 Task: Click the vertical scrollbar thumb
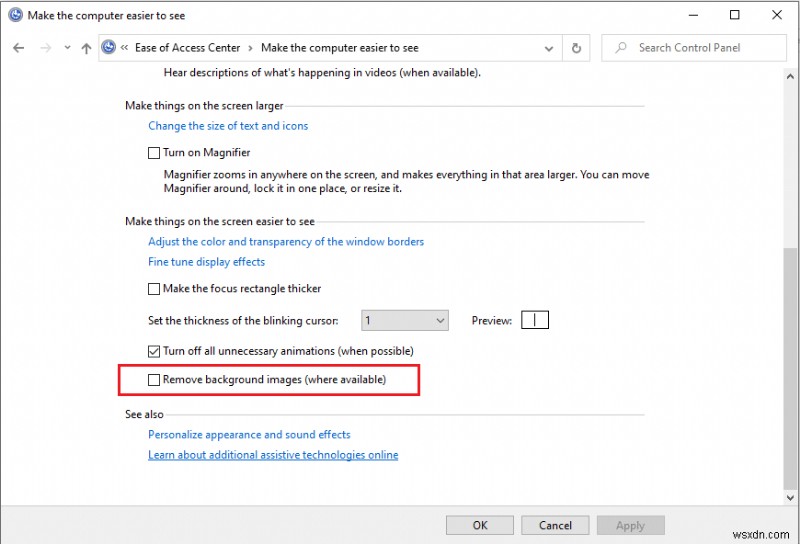790,367
